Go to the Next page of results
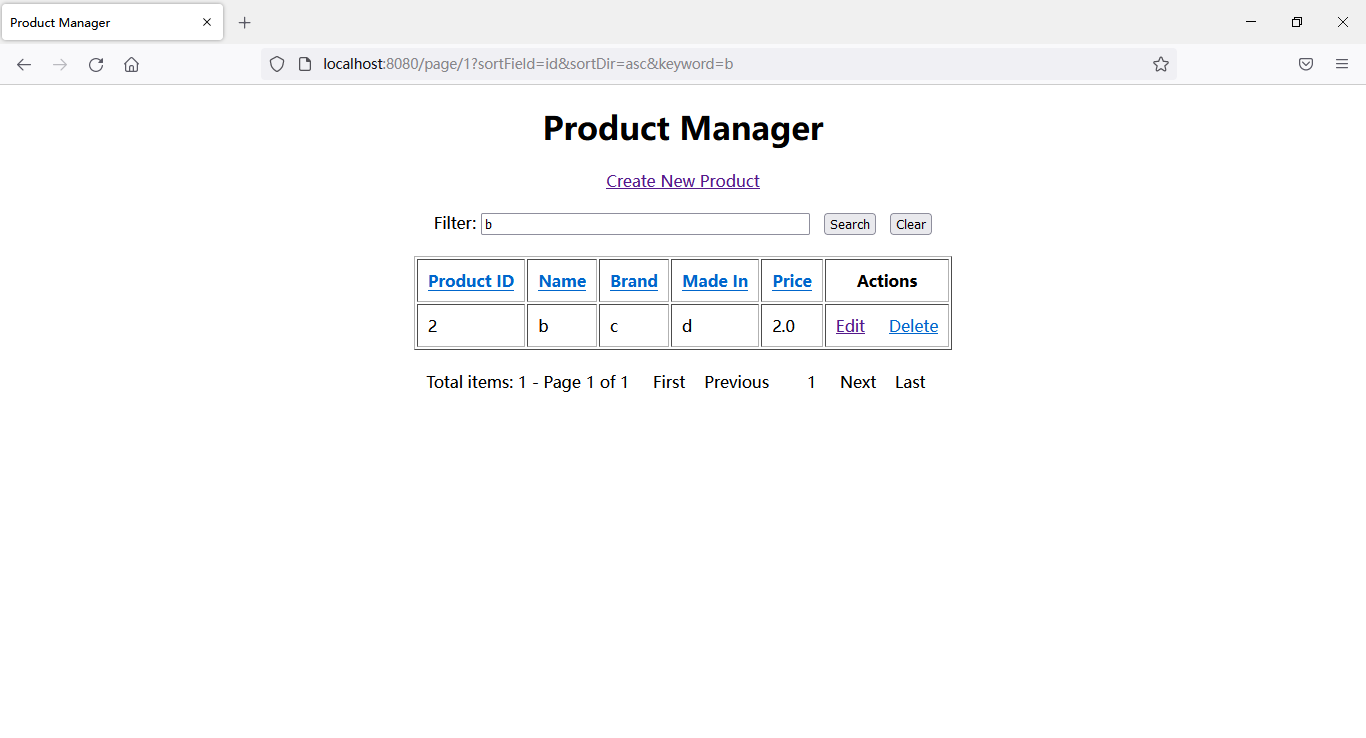Viewport: 1366px width, 738px height. pos(857,382)
